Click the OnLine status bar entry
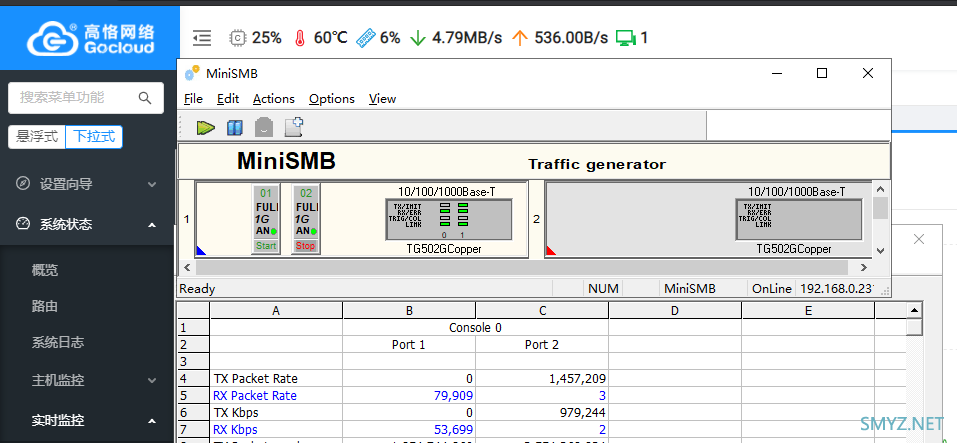957x443 pixels. (772, 289)
